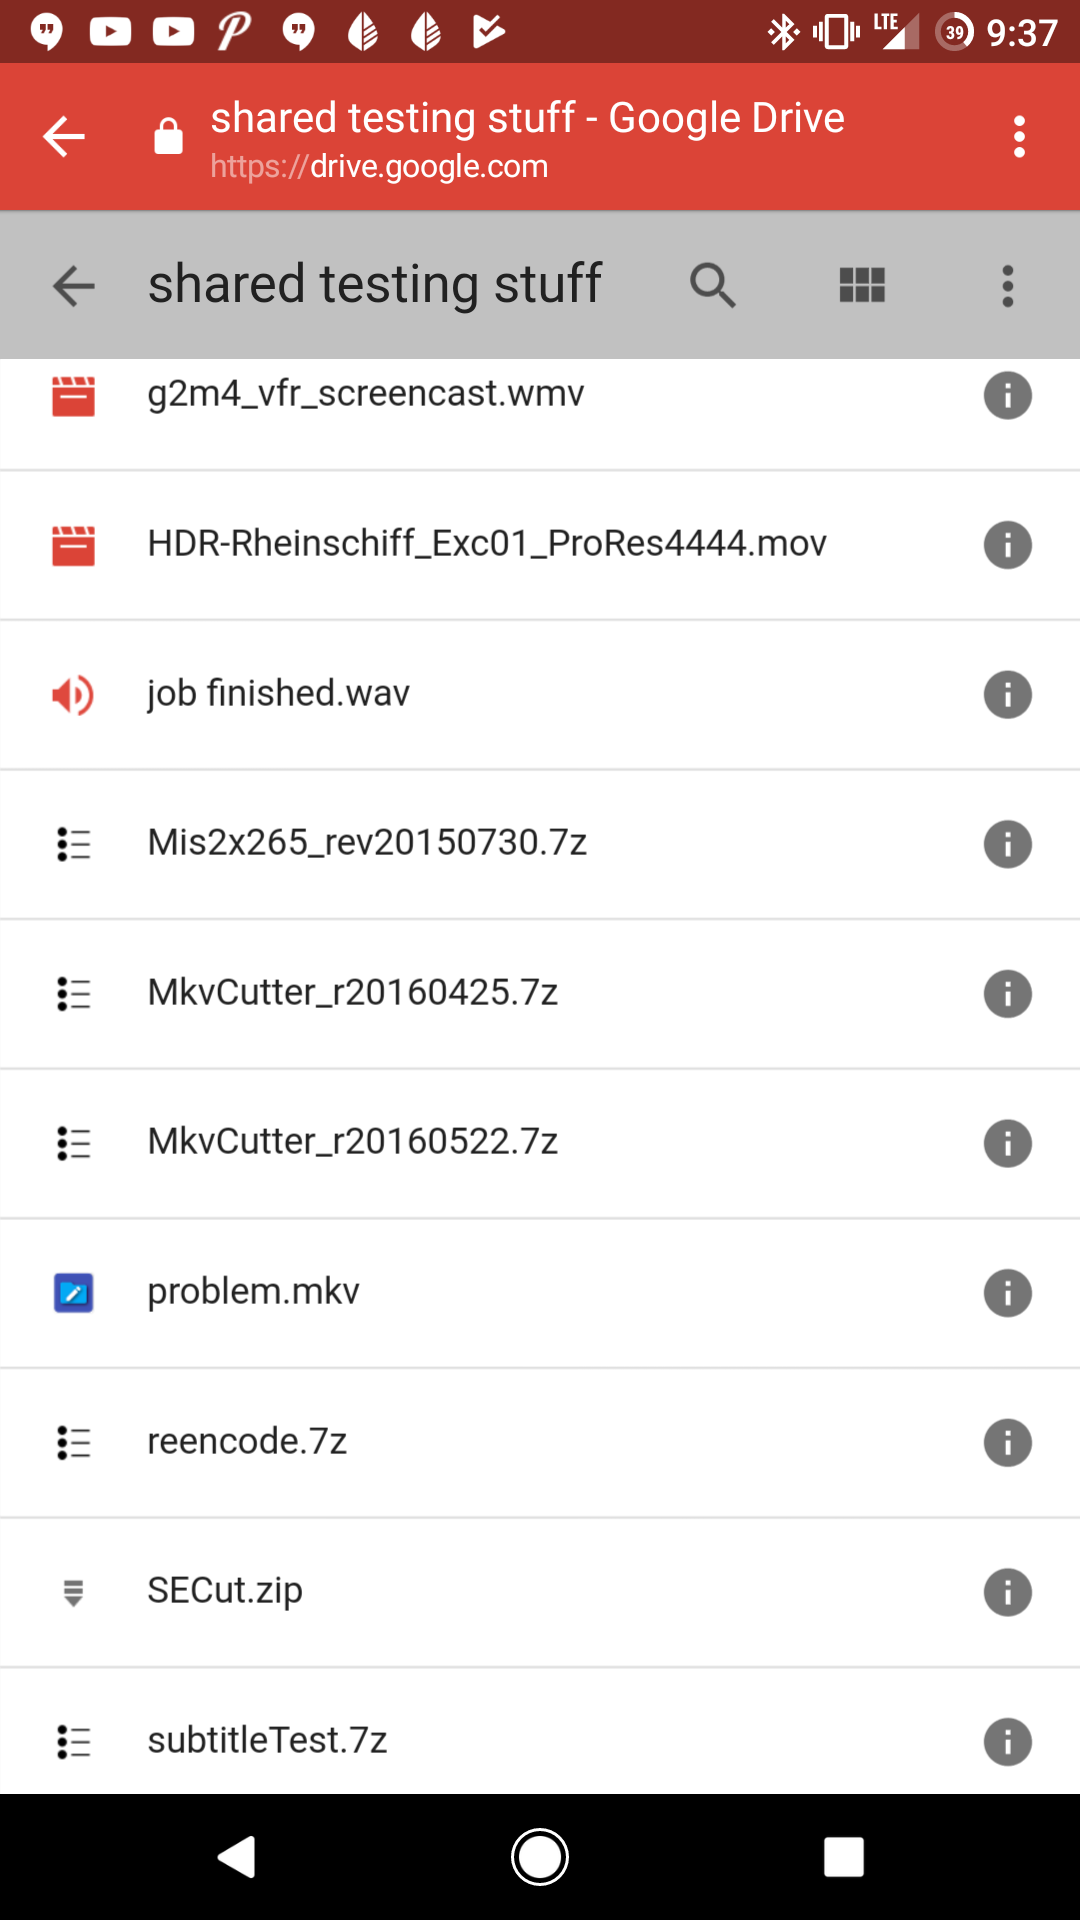Tap the search magnifier in Drive header
The width and height of the screenshot is (1080, 1920).
click(x=712, y=286)
